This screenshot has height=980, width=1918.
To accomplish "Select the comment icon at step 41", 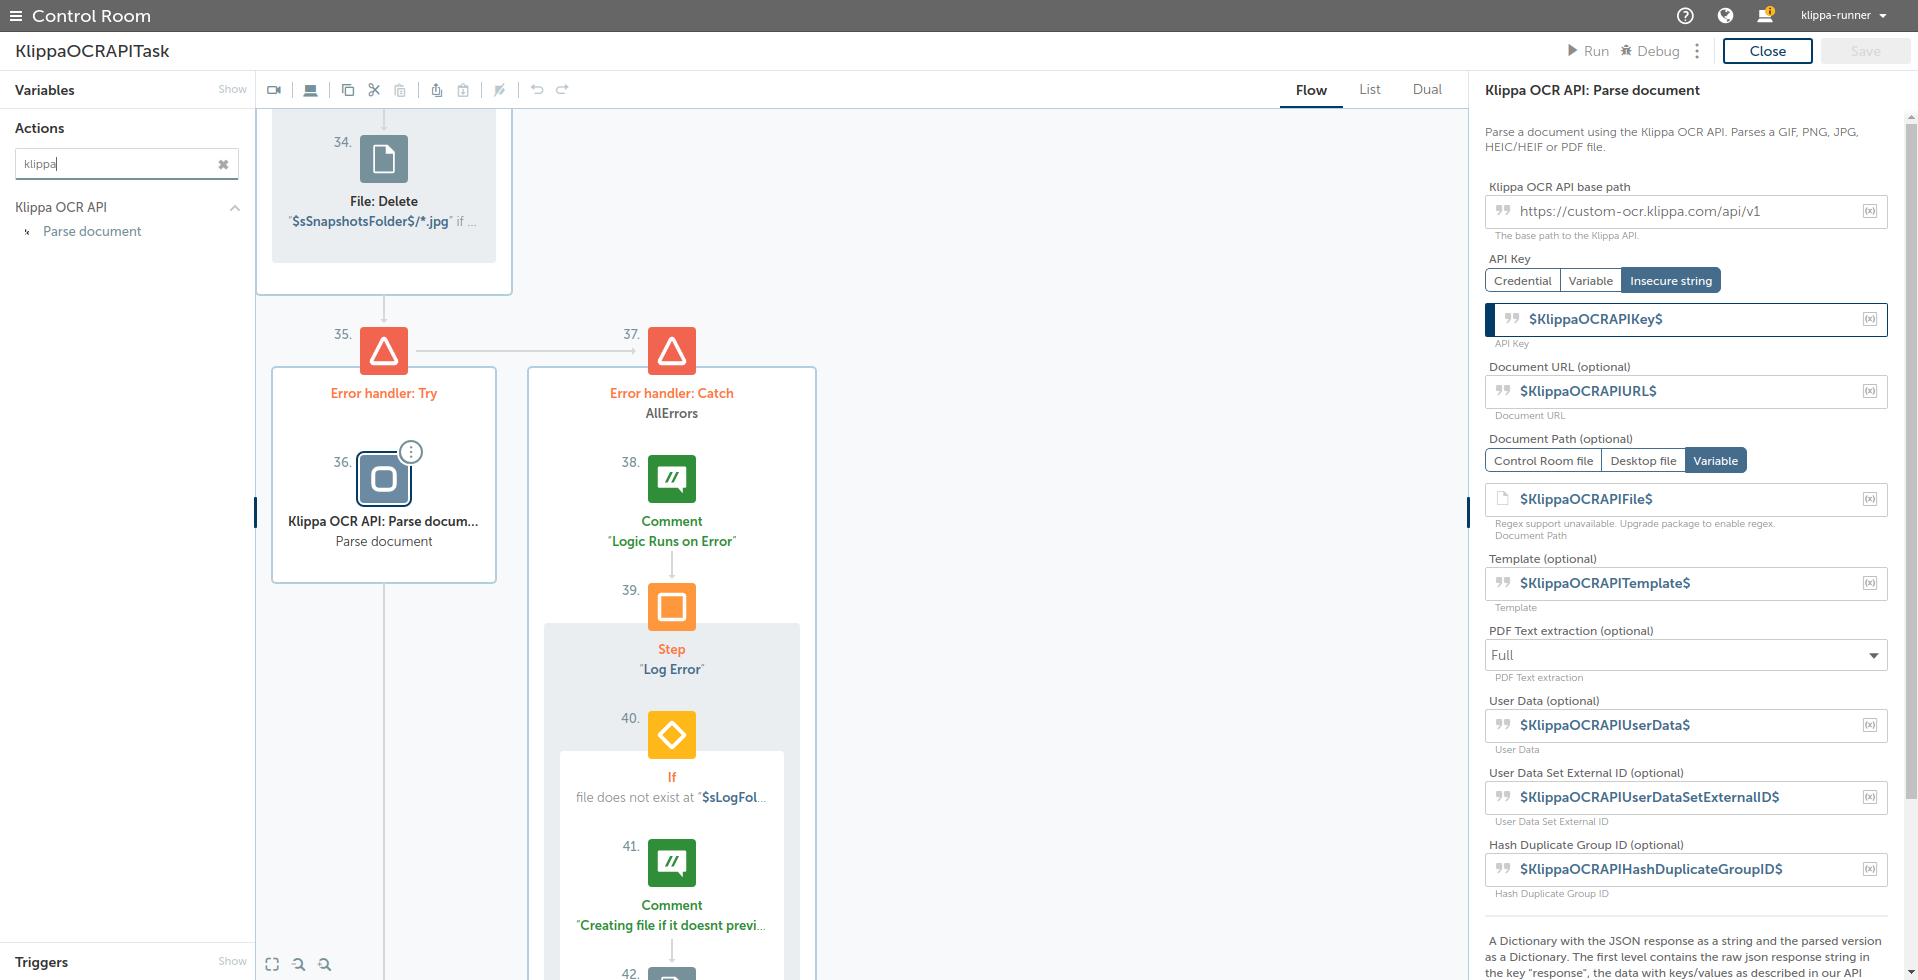I will (x=672, y=863).
